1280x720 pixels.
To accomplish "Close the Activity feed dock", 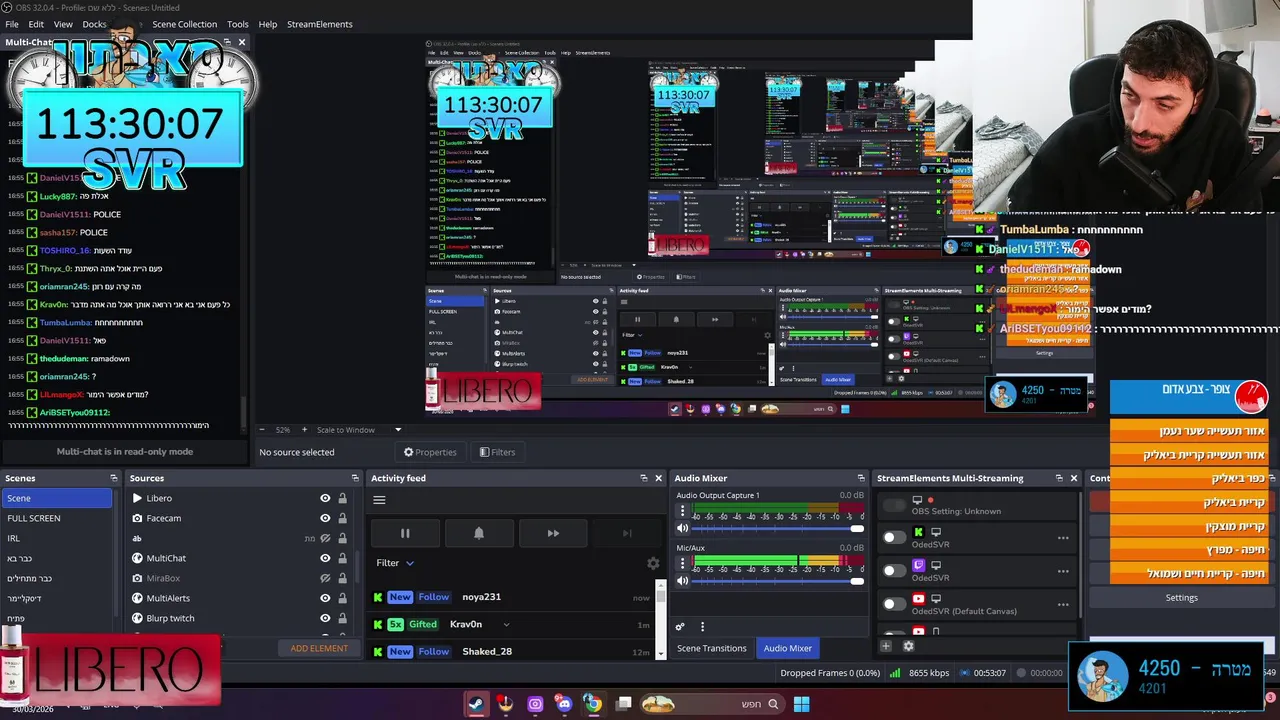I will coord(658,478).
